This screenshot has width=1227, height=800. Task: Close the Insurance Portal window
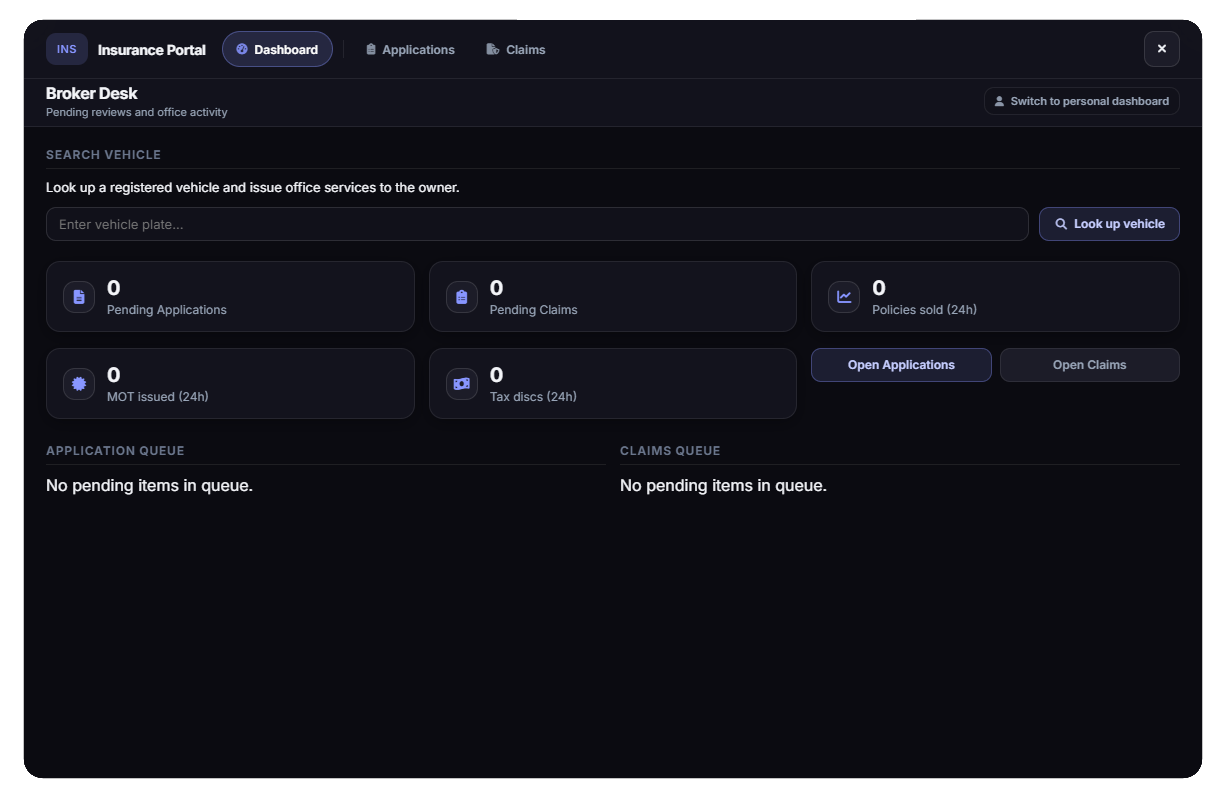point(1162,49)
